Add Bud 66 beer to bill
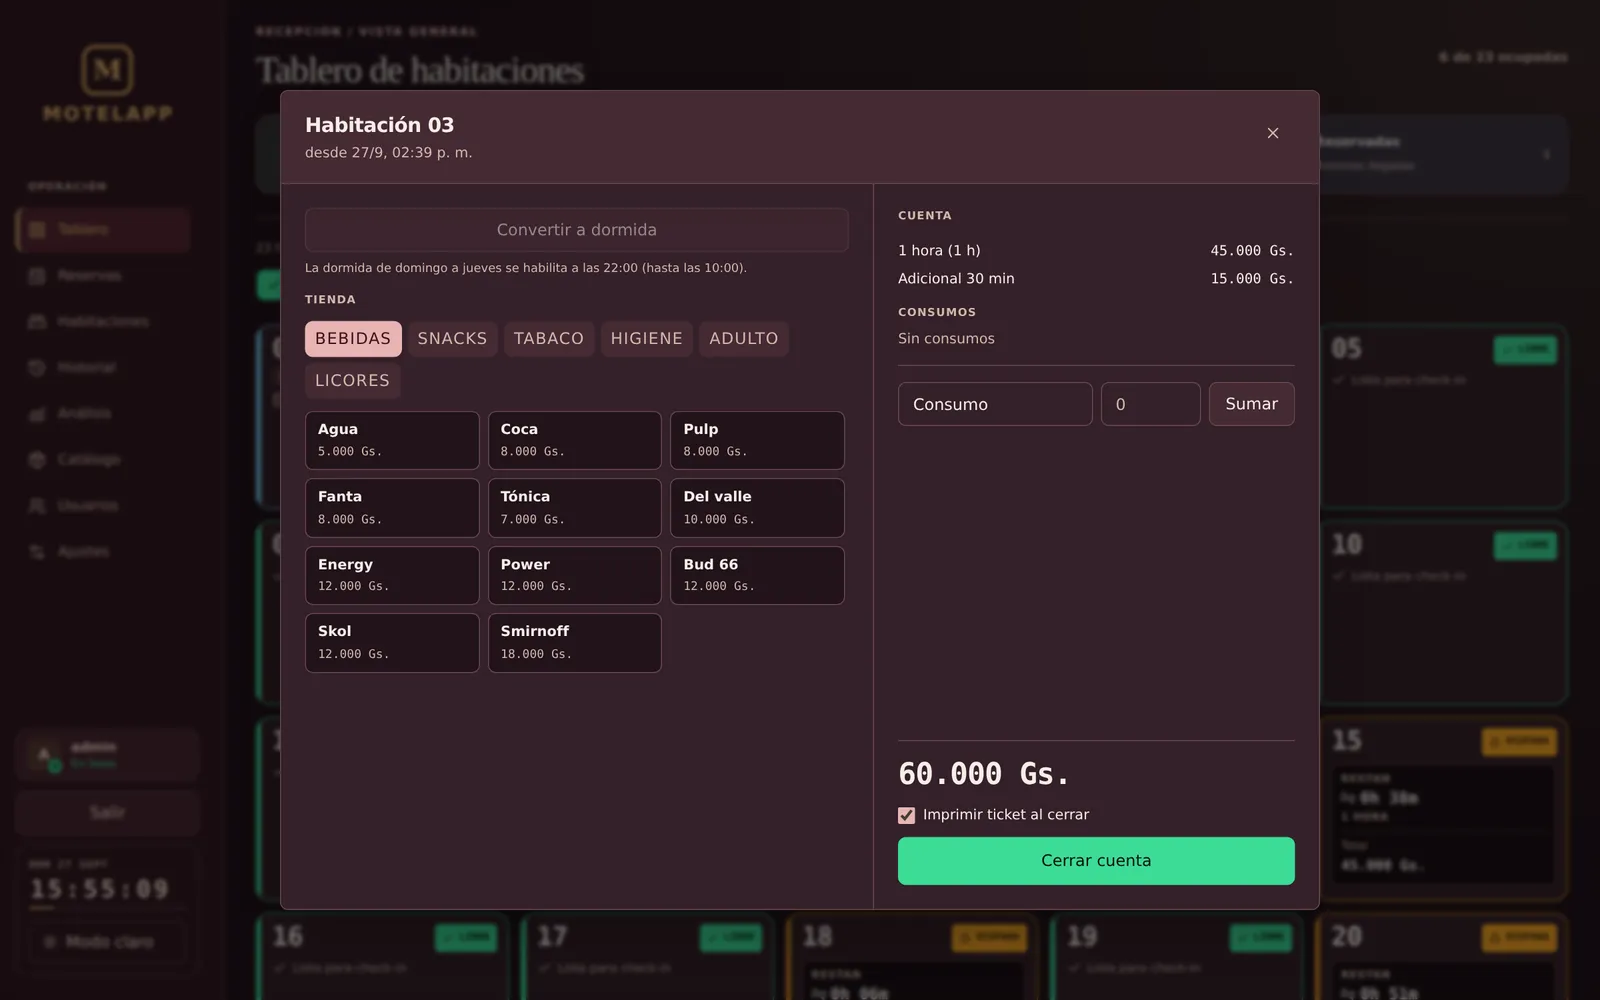 pos(757,575)
